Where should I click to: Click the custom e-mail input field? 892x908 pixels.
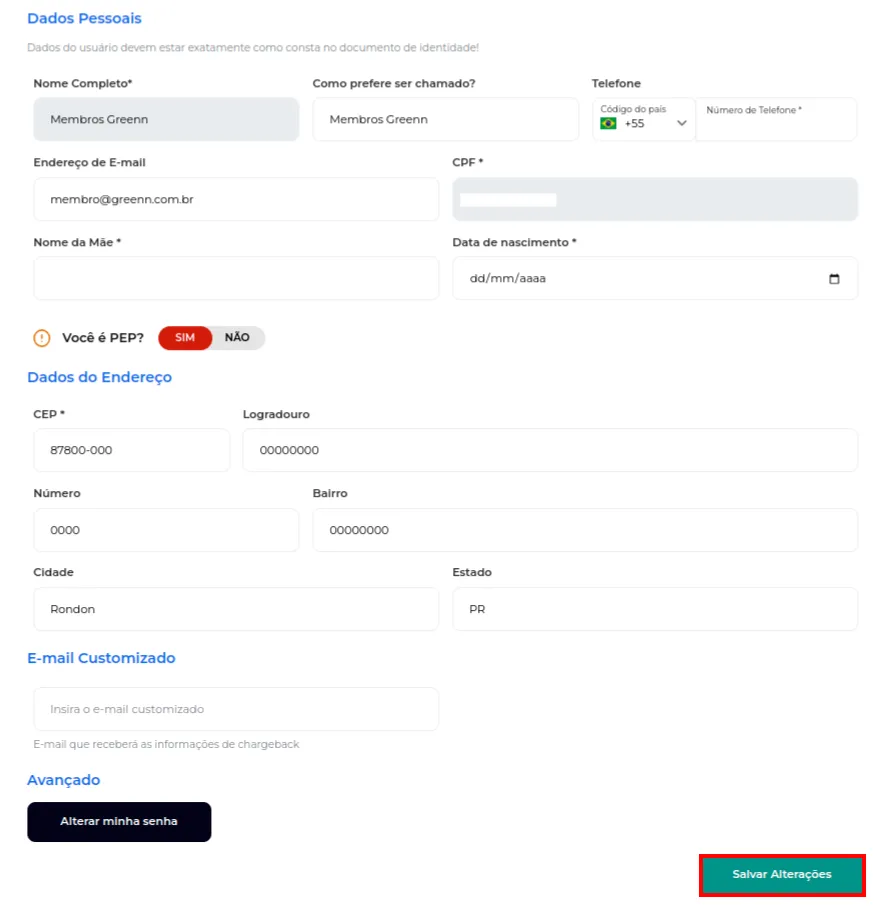tap(236, 709)
